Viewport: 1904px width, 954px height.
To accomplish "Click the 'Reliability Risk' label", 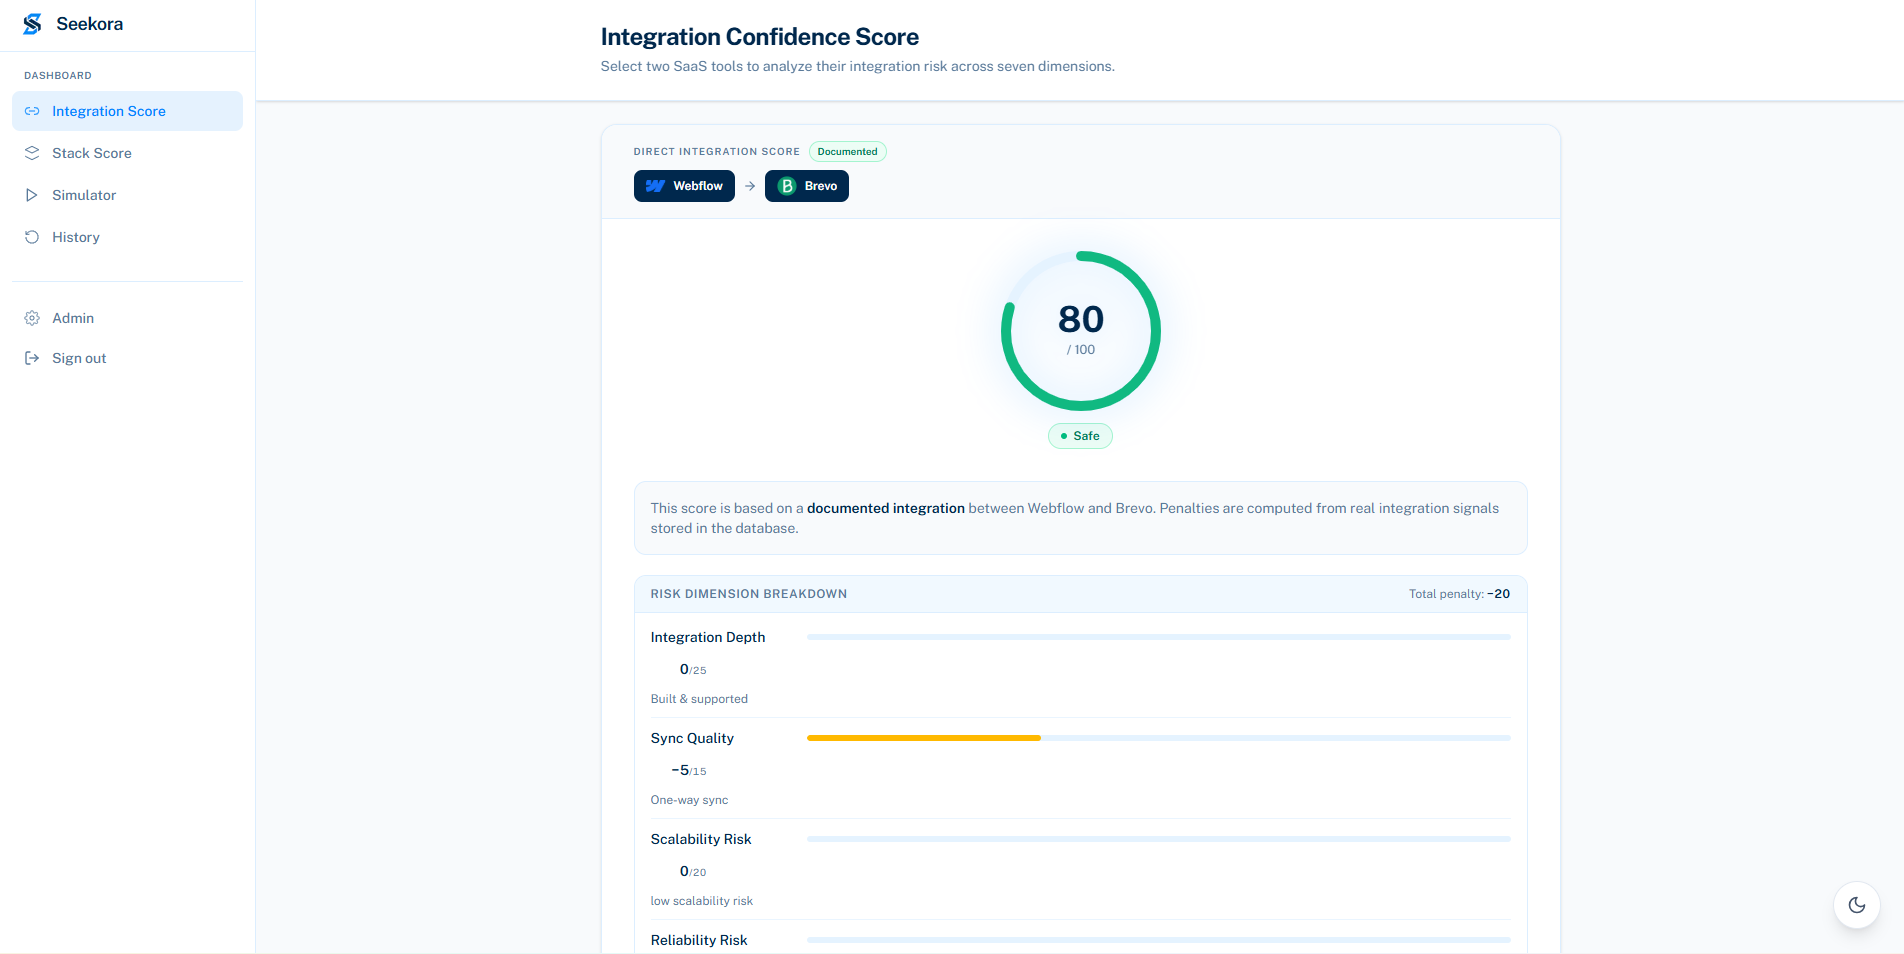I will click(x=699, y=940).
